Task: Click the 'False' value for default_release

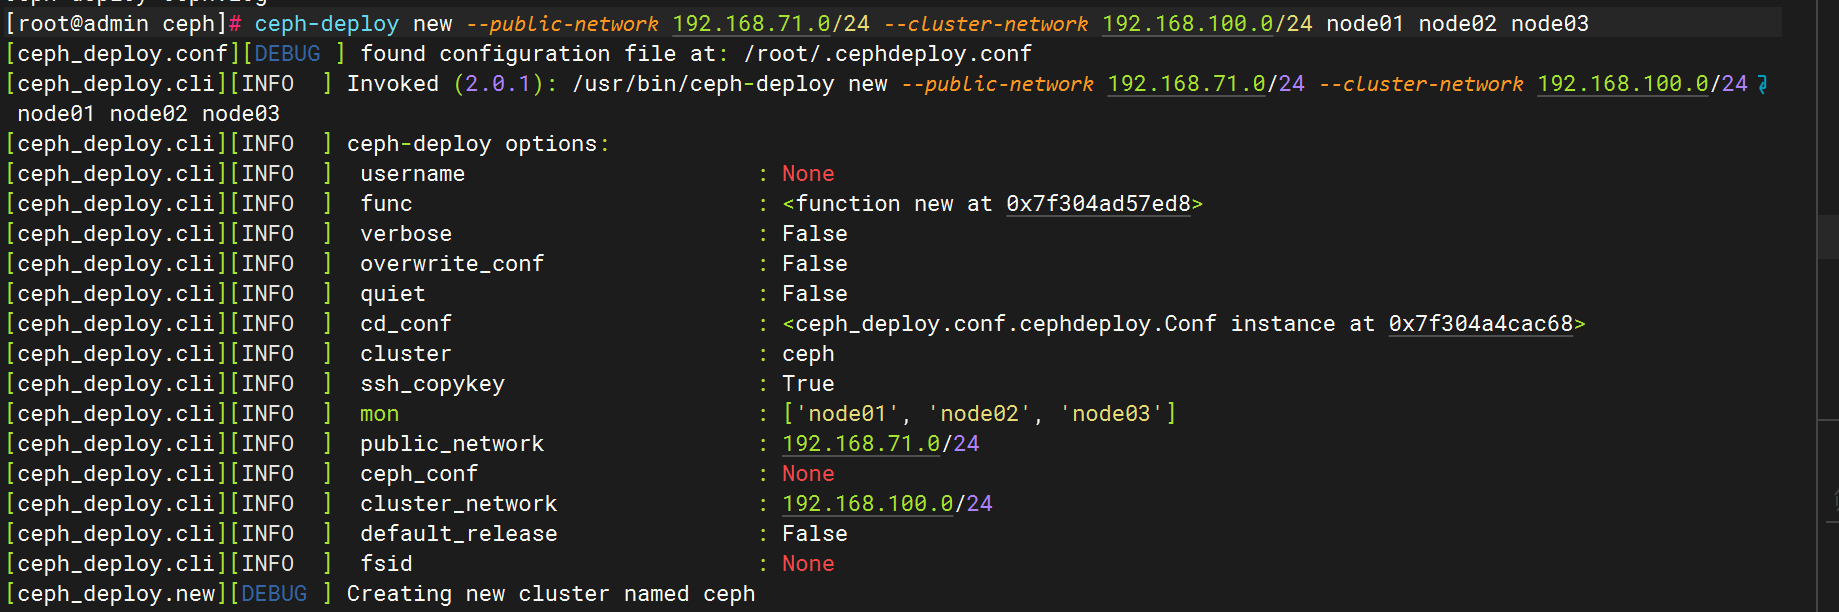Action: coord(815,534)
